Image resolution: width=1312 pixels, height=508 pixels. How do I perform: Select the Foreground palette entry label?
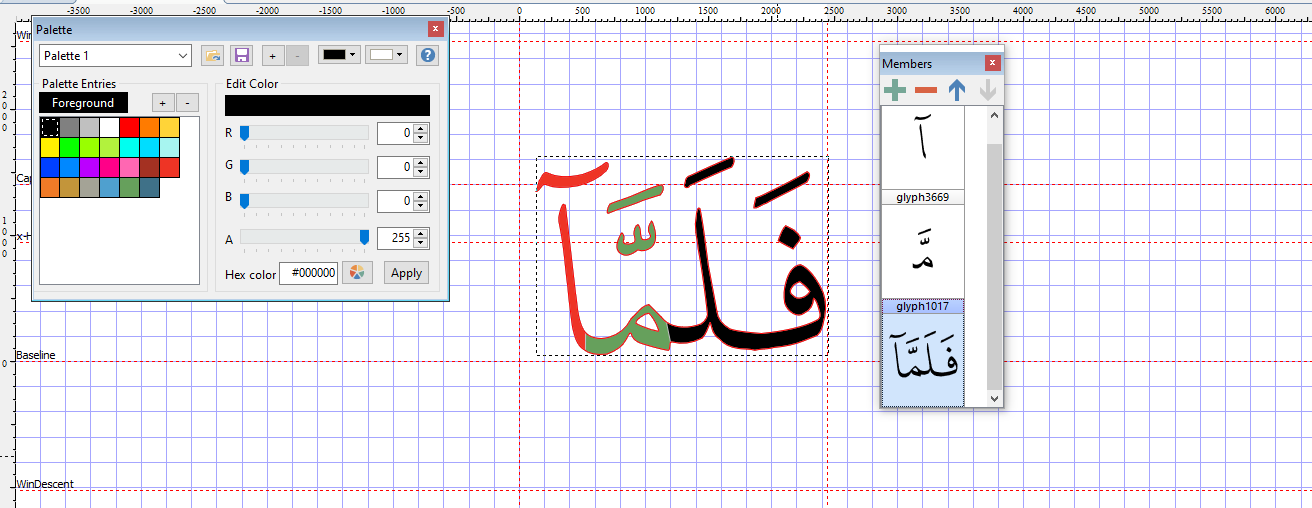click(x=83, y=103)
